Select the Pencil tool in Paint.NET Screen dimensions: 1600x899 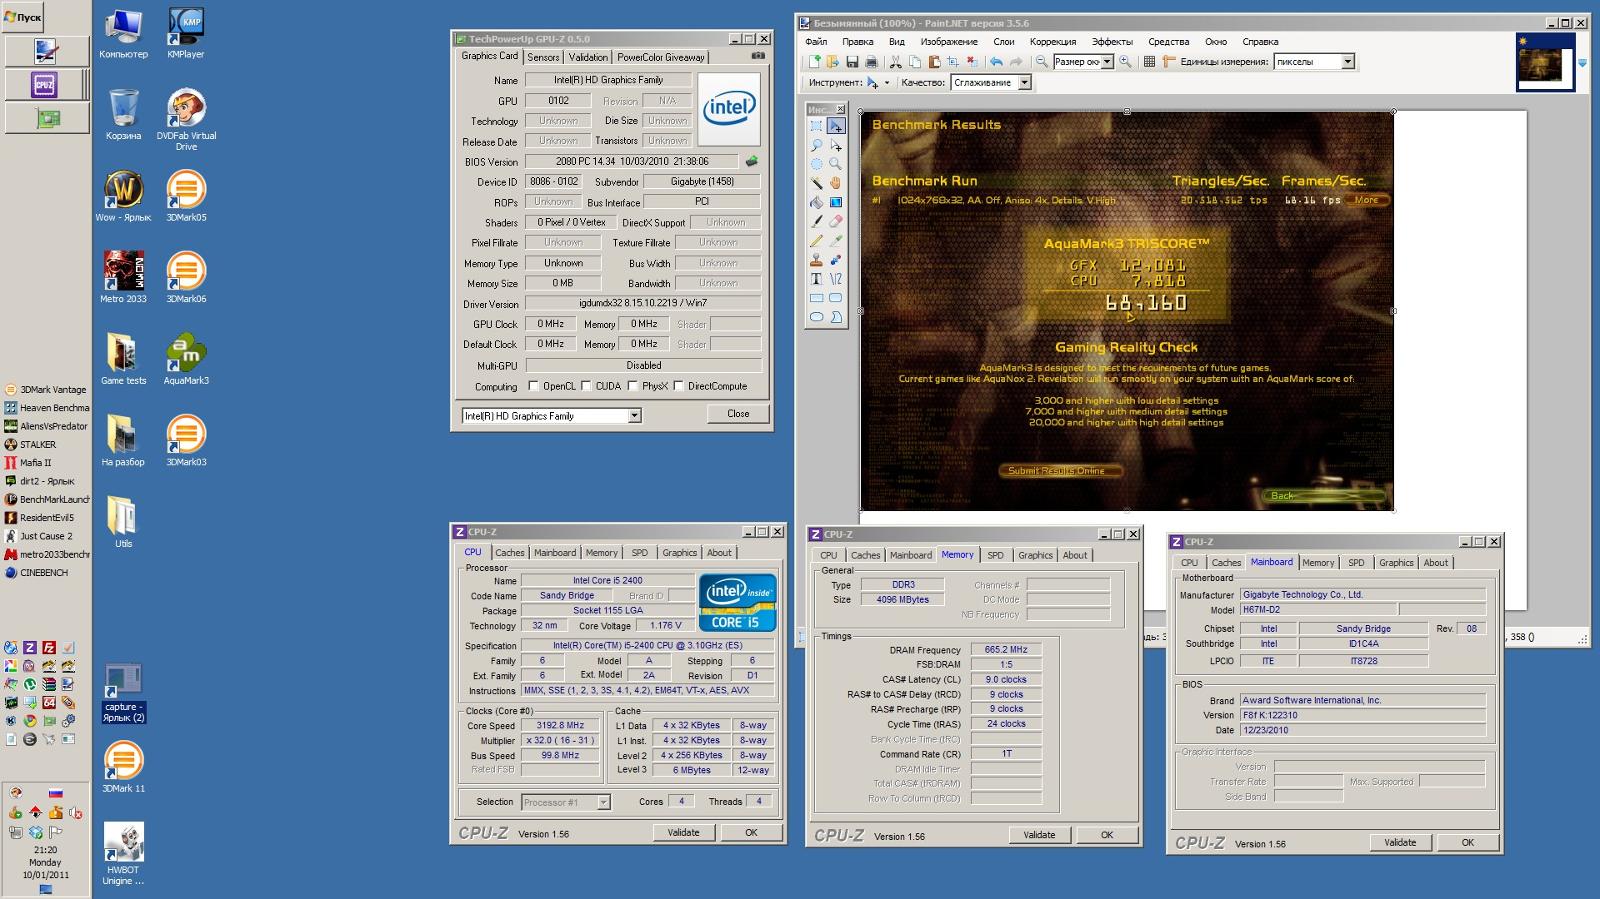click(x=816, y=240)
